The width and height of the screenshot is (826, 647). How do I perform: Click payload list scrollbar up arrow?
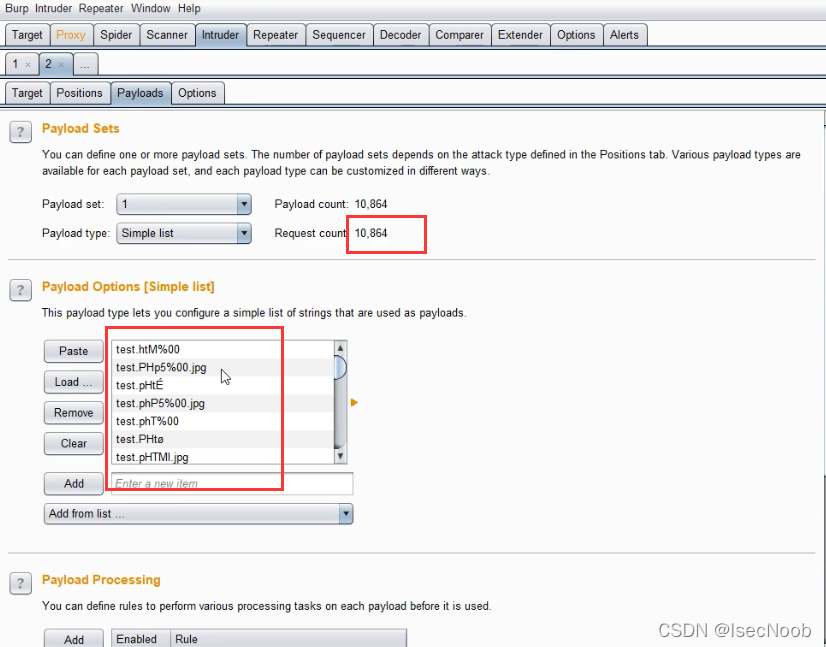click(x=340, y=348)
